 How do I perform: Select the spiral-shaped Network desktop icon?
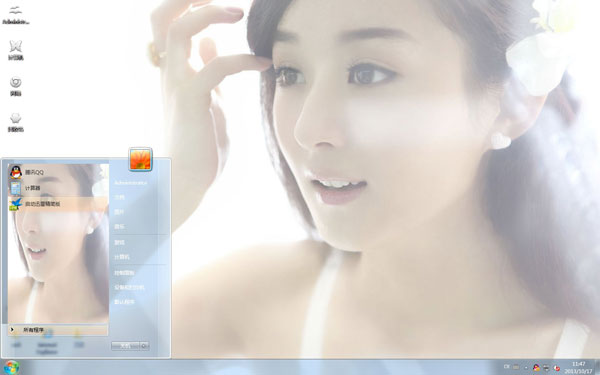pyautogui.click(x=16, y=86)
